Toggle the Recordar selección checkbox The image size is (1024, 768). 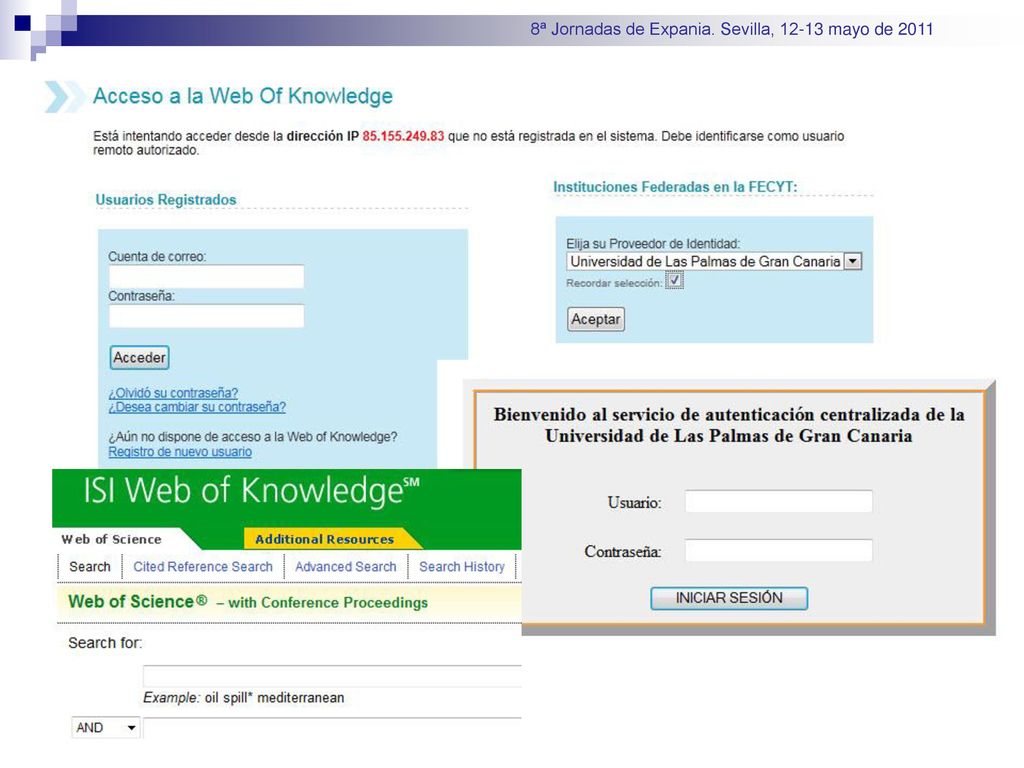(675, 281)
